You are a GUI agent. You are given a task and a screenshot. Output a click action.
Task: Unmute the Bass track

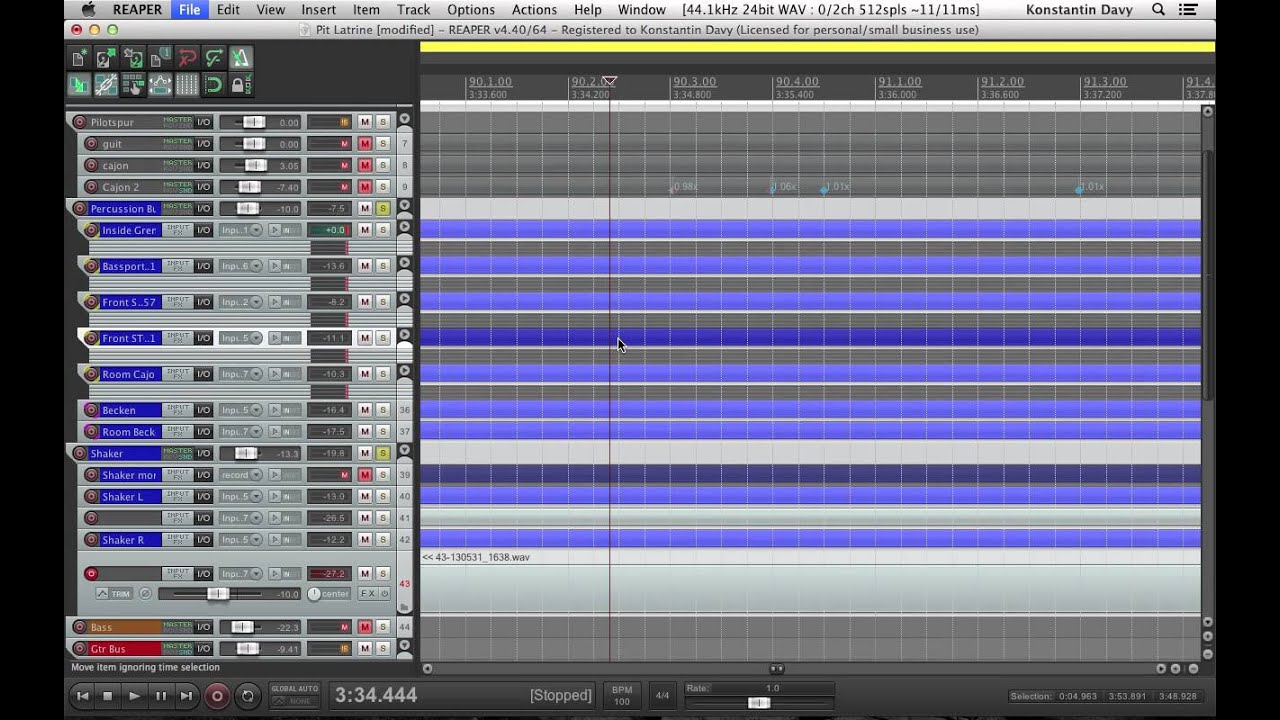[x=365, y=627]
